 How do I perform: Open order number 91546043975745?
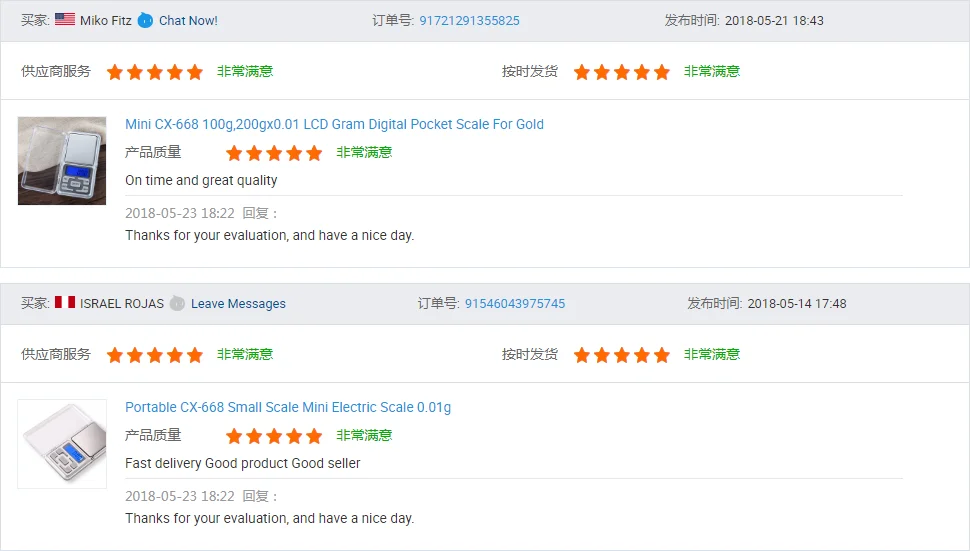click(x=514, y=303)
